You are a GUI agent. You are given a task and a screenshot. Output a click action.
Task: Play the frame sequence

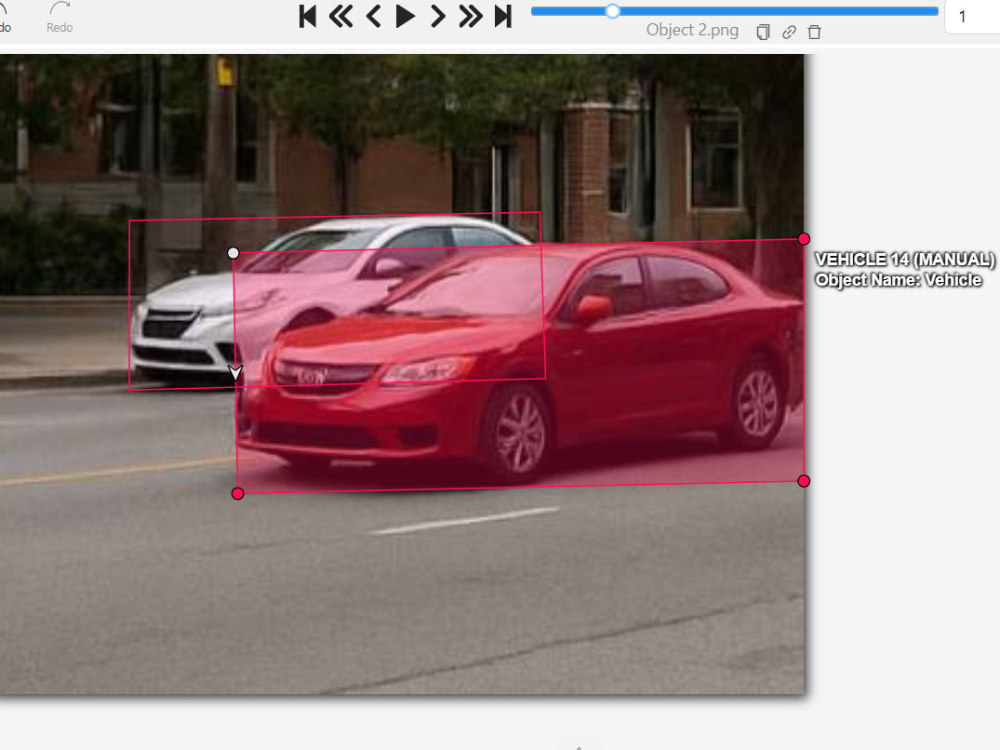point(405,16)
